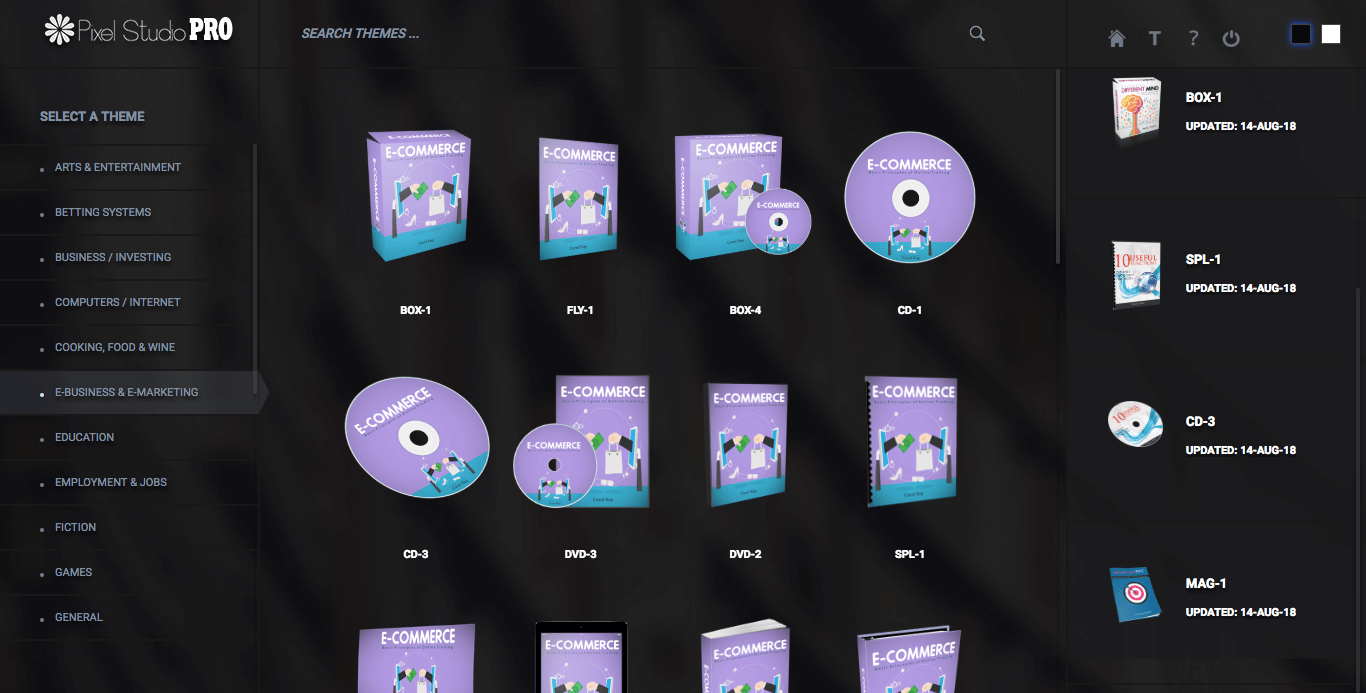The image size is (1366, 693).
Task: Choose the FLY-1 E-Commerce flyer mockup
Action: (579, 198)
